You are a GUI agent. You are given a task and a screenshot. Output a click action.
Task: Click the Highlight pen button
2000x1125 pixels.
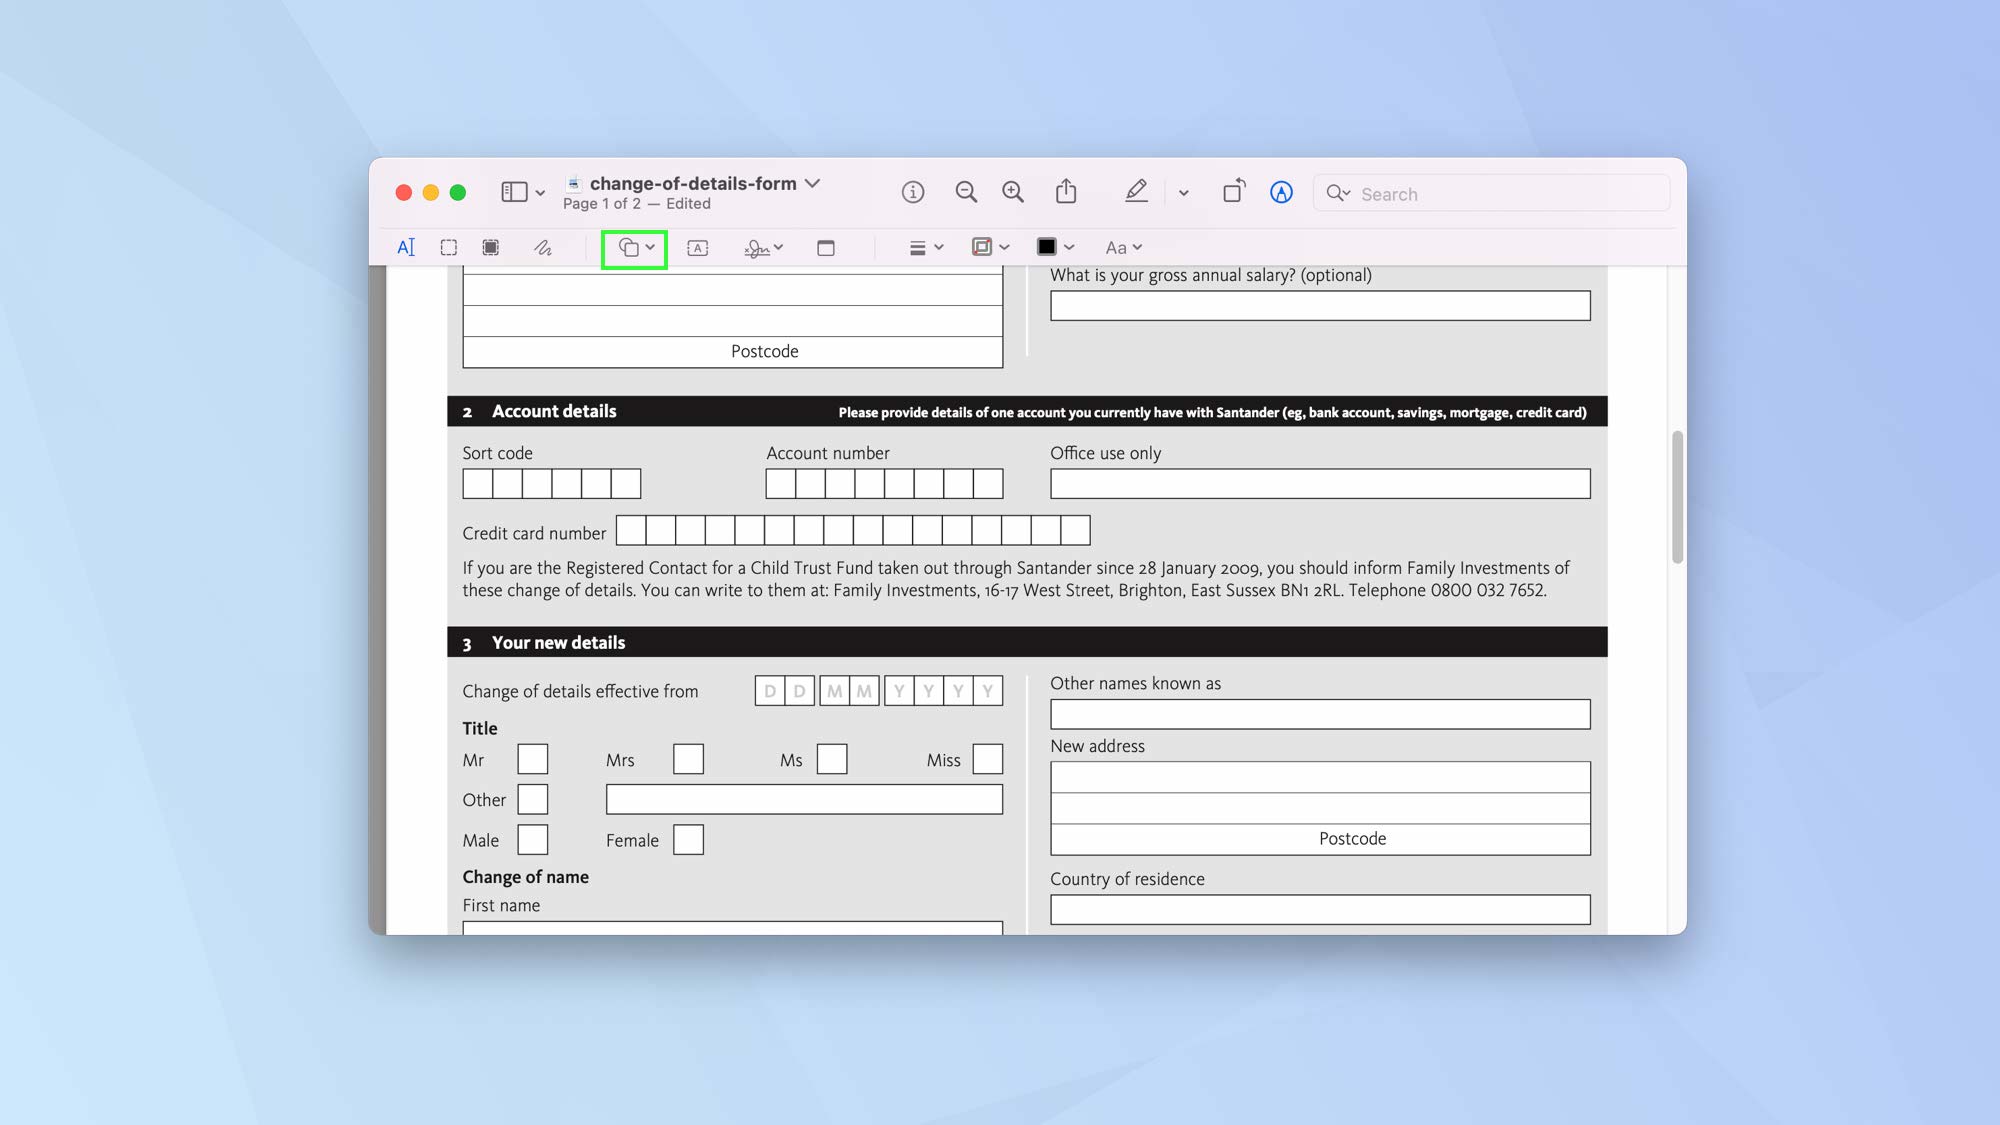[x=1136, y=192]
